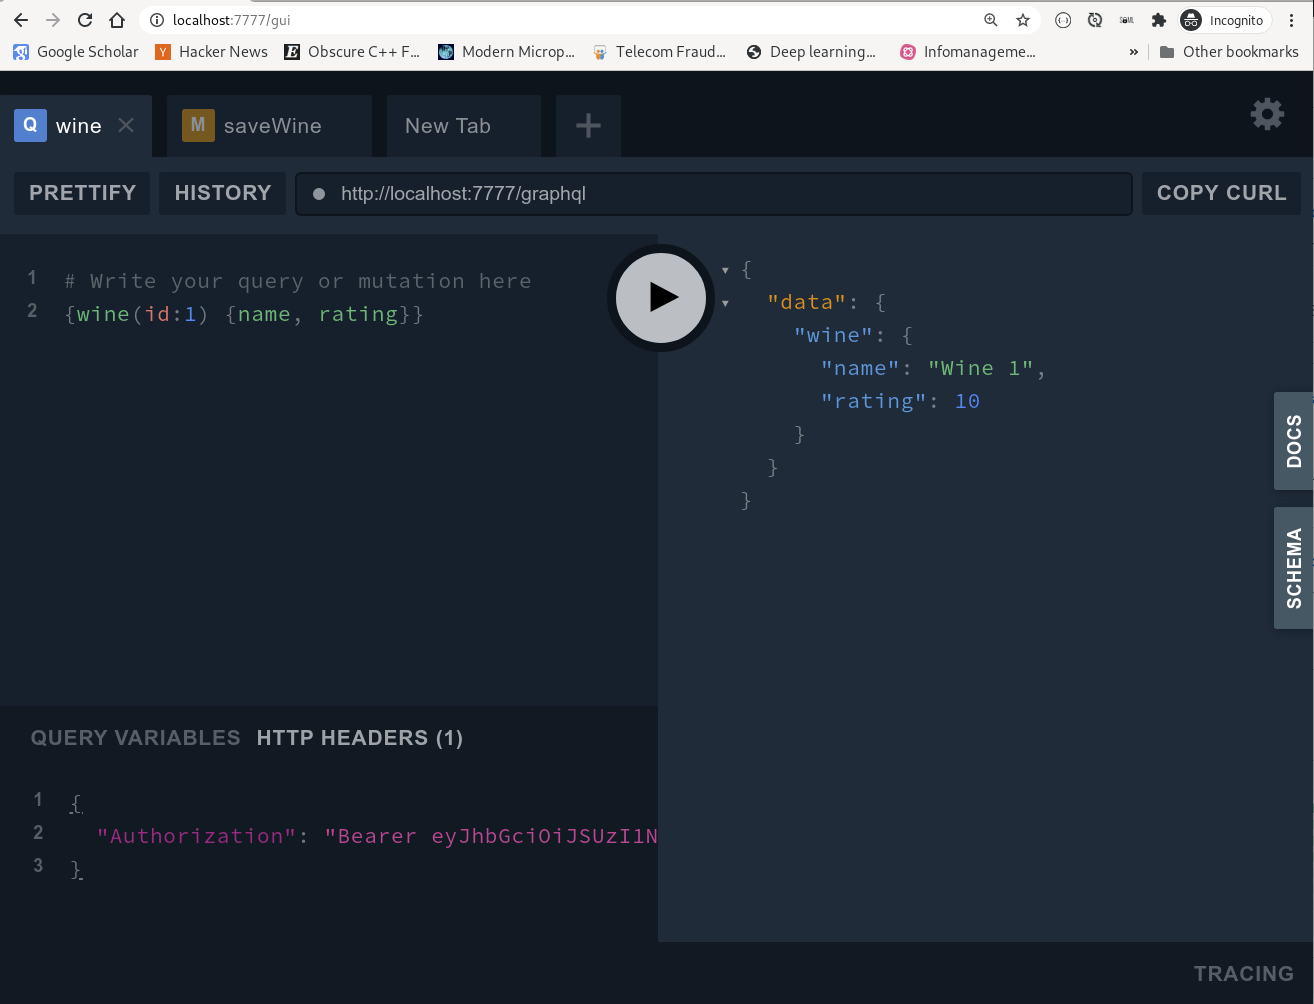Toggle open the DOCS side panel
Screen dimensions: 1314x1004
(x=1294, y=441)
